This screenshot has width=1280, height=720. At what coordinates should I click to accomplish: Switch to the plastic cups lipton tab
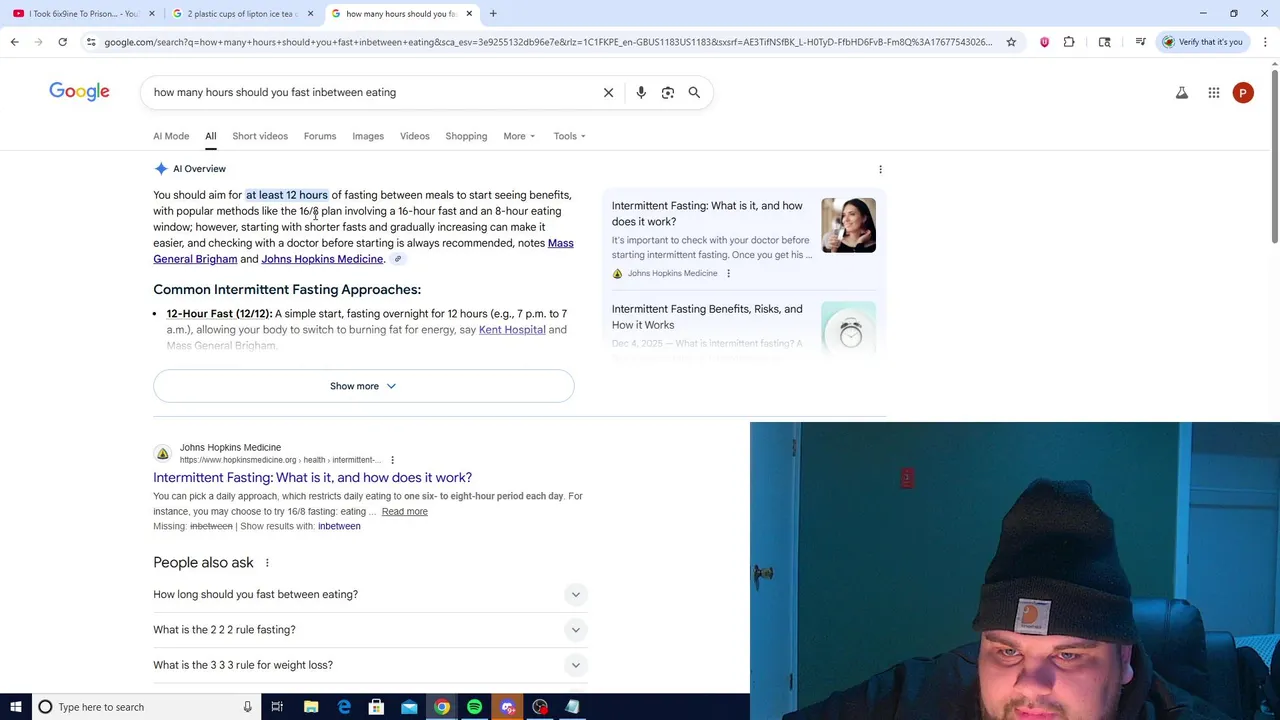pos(240,14)
